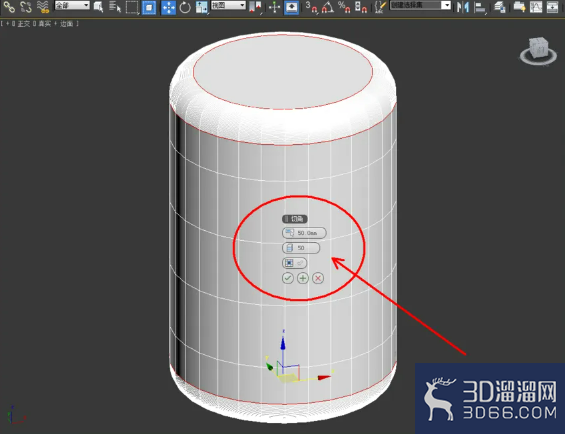Open the Select by Name list
Image resolution: width=565 pixels, height=434 pixels.
click(x=115, y=6)
